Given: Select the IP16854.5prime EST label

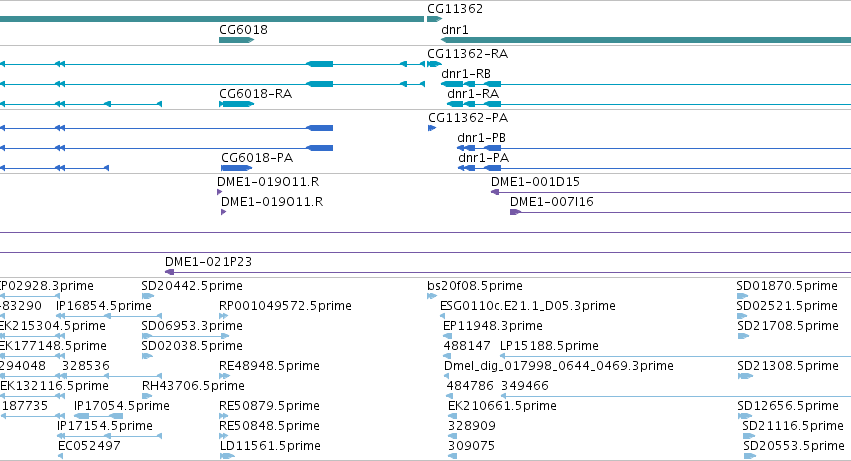Looking at the screenshot, I should tap(104, 306).
